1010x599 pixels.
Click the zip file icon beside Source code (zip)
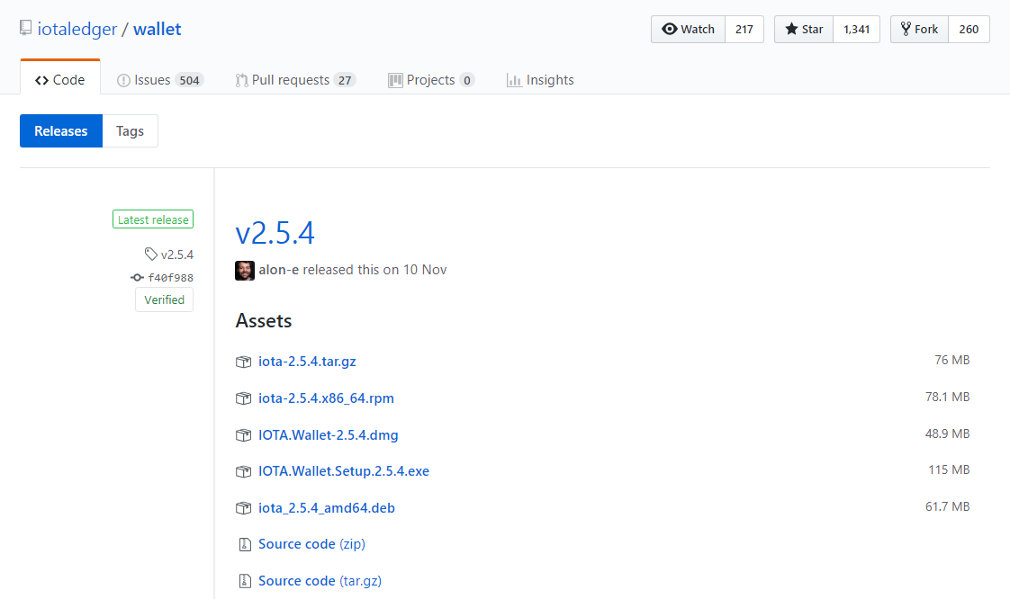pyautogui.click(x=245, y=545)
